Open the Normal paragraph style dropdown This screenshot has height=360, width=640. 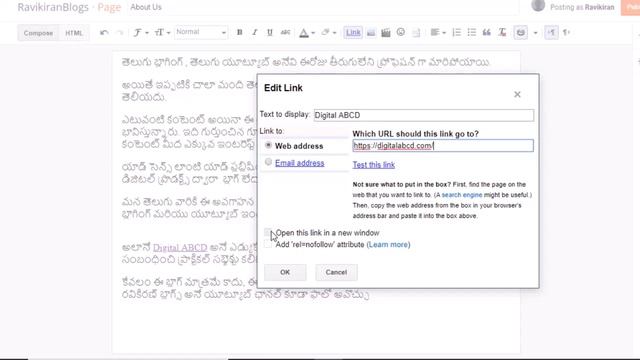click(x=201, y=32)
